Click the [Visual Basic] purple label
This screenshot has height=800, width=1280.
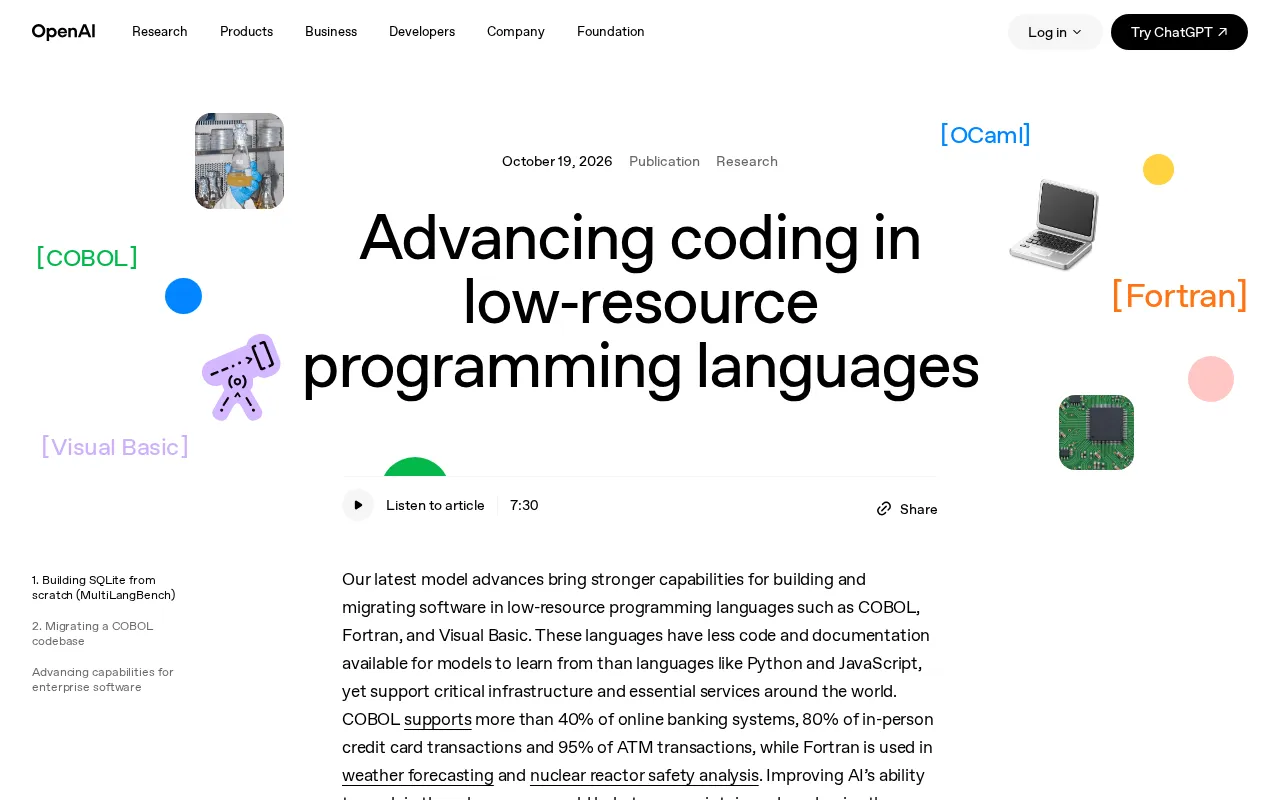(115, 447)
